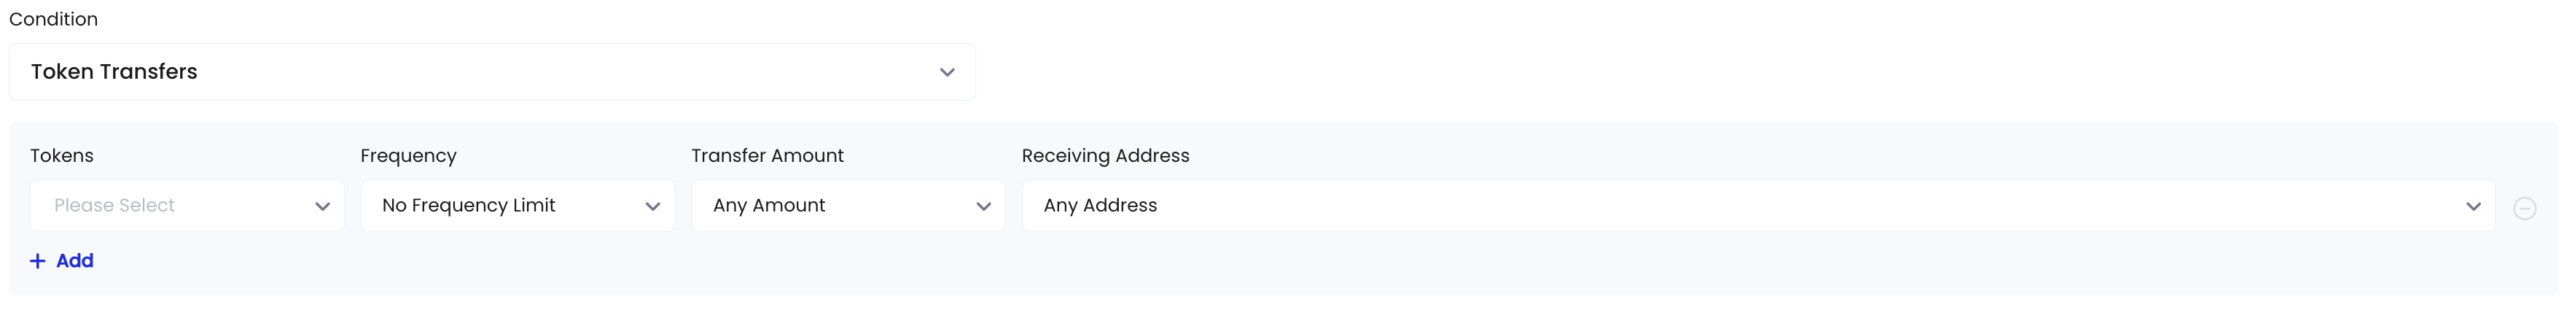Click the Condition label text

pyautogui.click(x=53, y=19)
